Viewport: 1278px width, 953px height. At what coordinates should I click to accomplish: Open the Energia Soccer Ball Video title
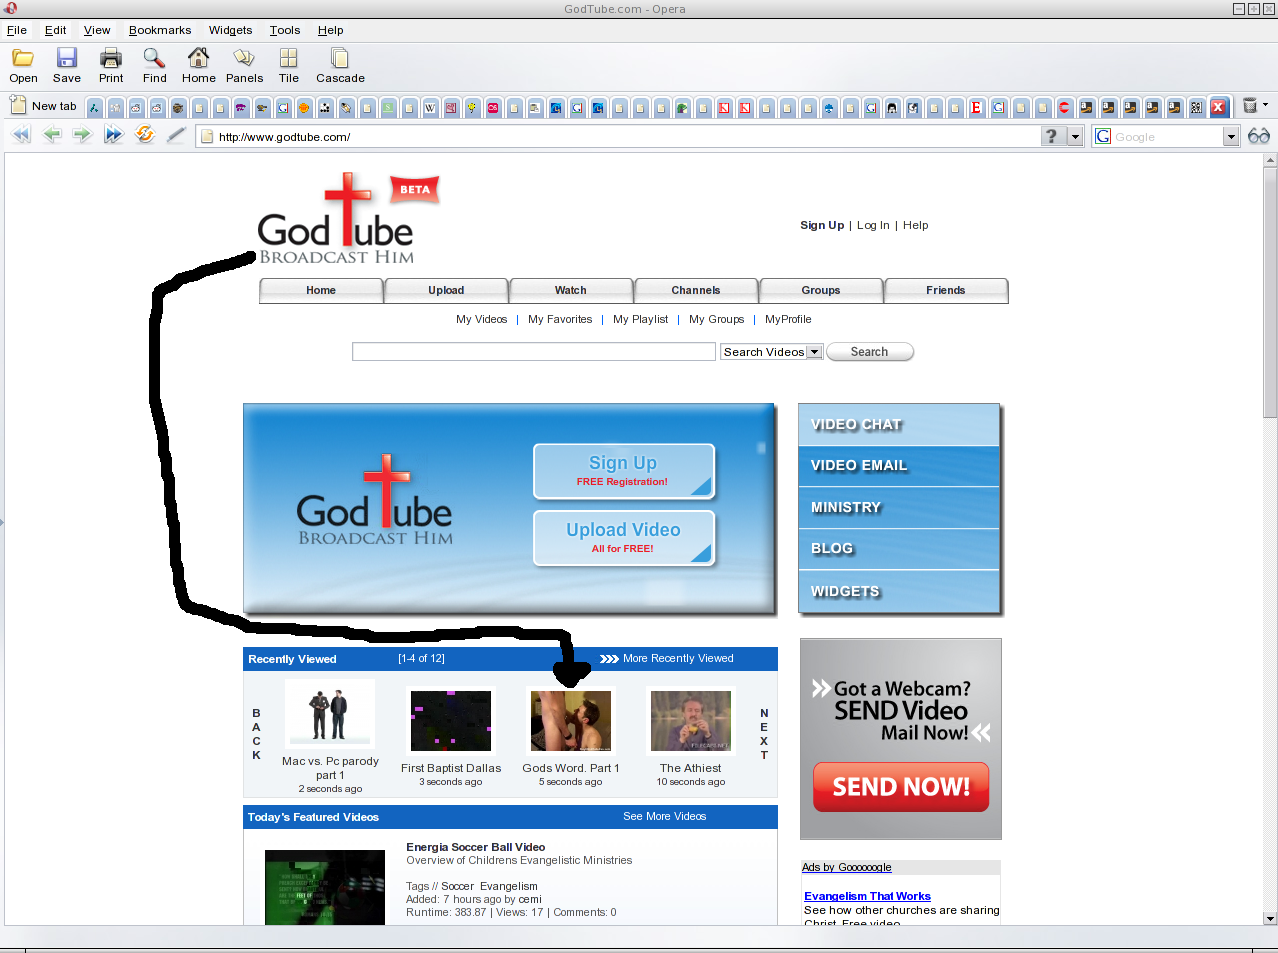476,847
